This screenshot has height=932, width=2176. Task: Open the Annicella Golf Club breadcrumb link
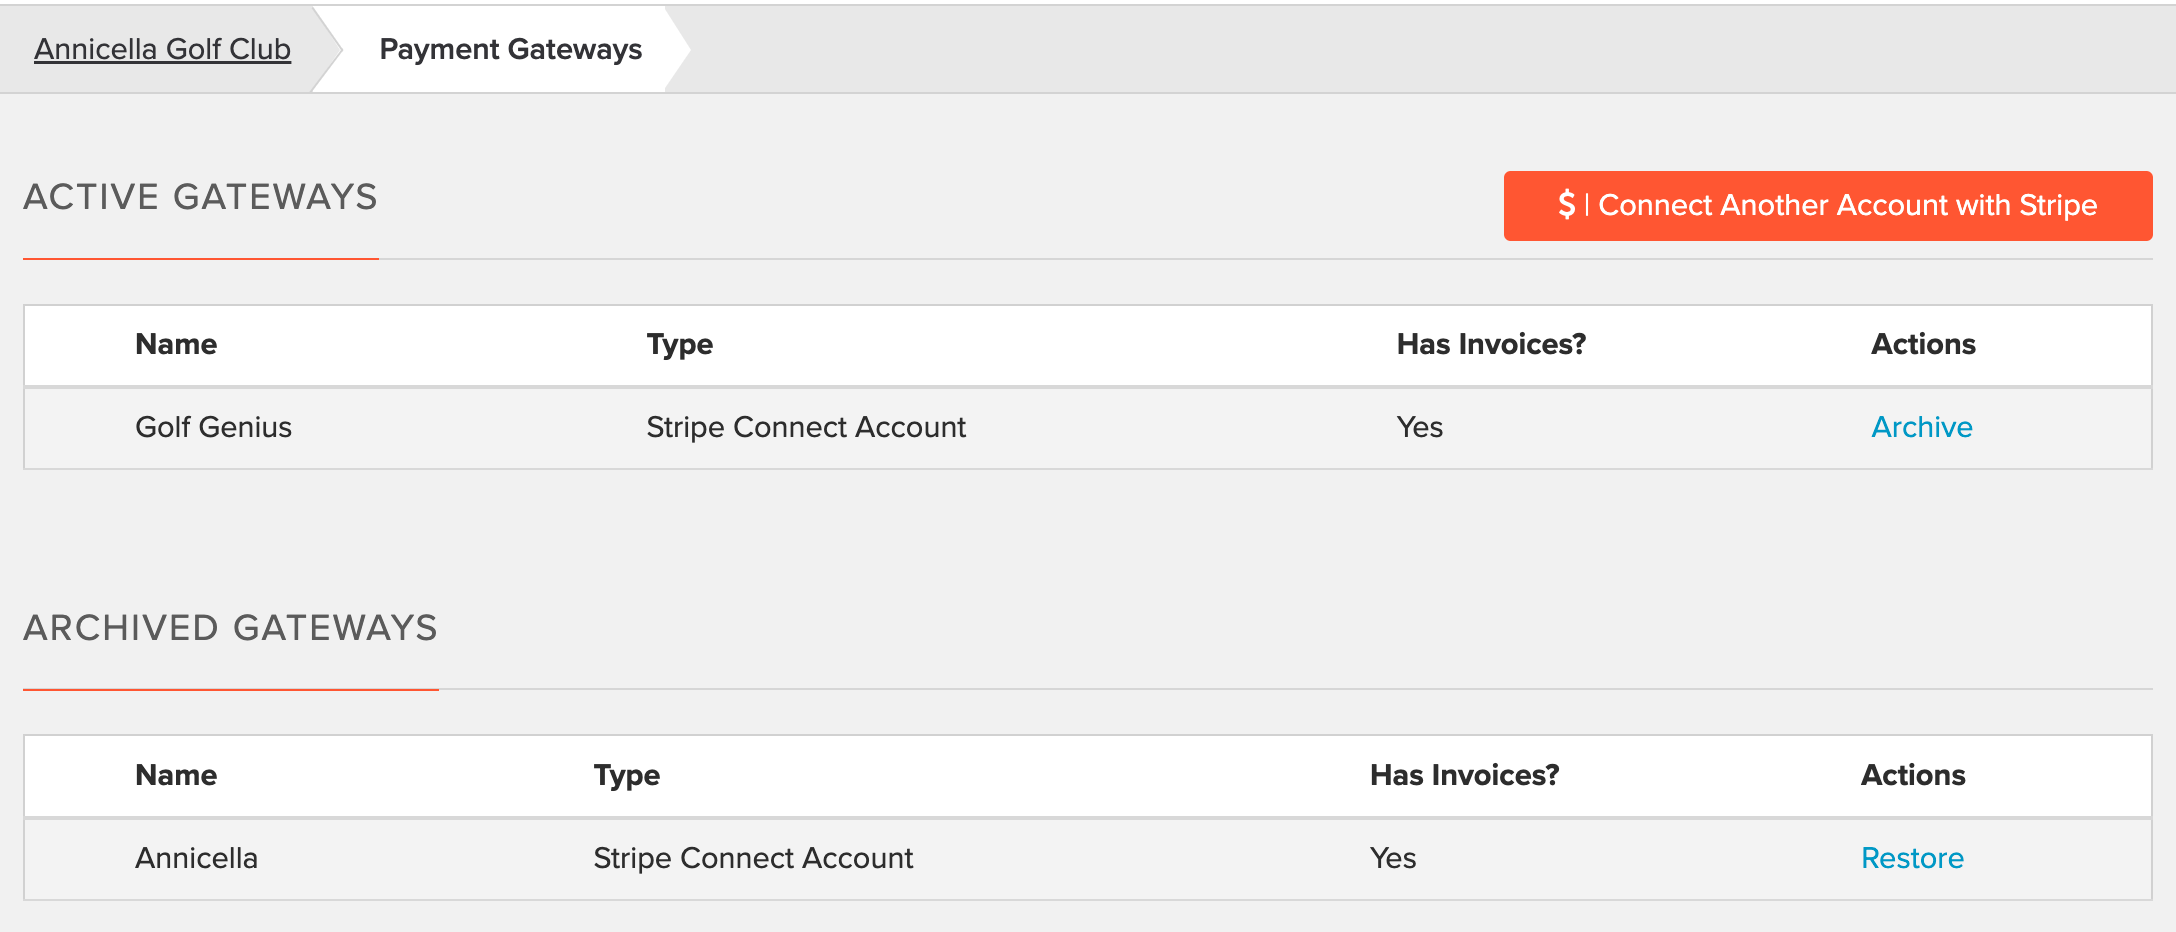coord(162,49)
